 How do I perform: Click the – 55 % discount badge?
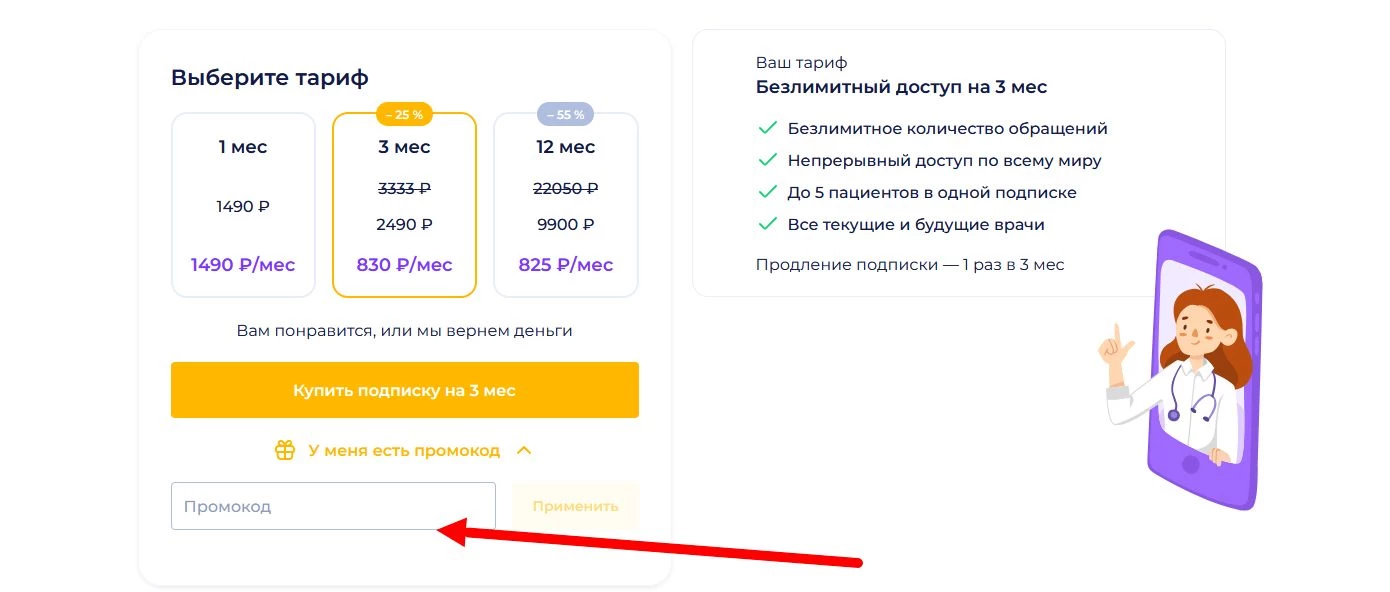(x=565, y=114)
